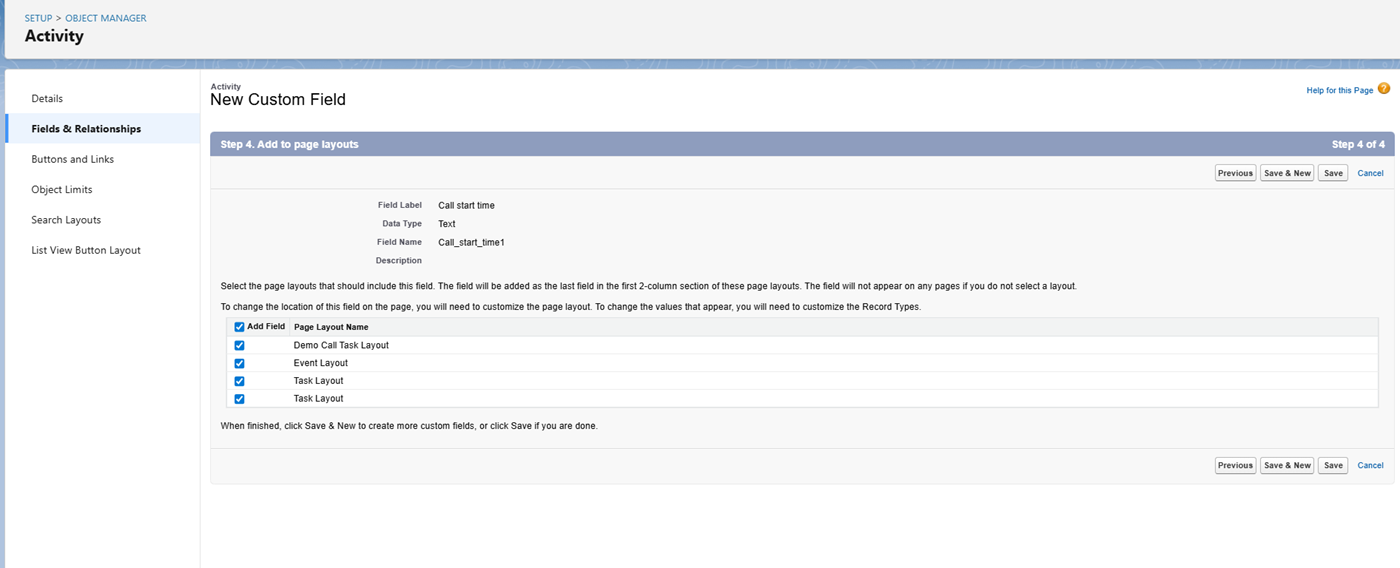Click the SETUP breadcrumb link
The image size is (1400, 568).
(x=39, y=18)
